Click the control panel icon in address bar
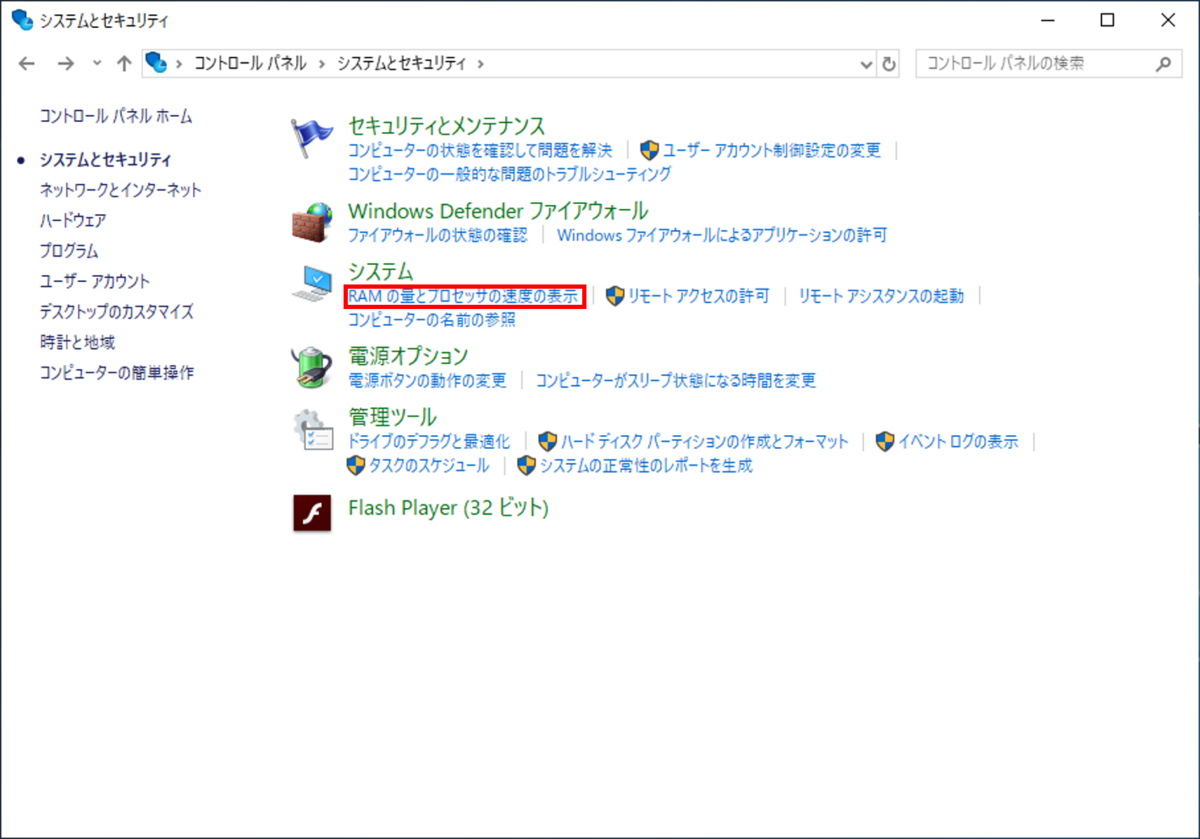This screenshot has width=1200, height=839. coord(156,62)
